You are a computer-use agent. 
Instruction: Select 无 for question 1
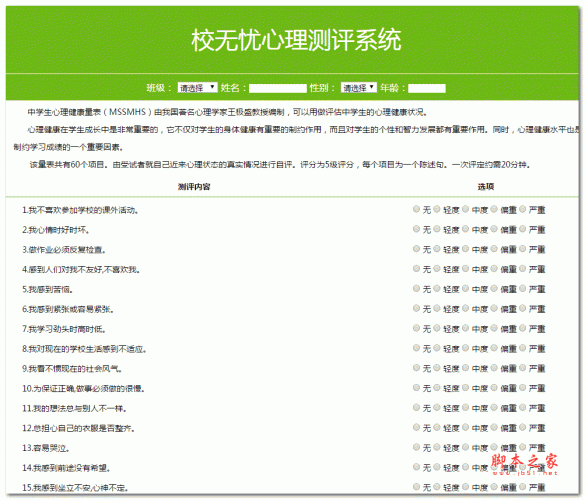coord(416,209)
